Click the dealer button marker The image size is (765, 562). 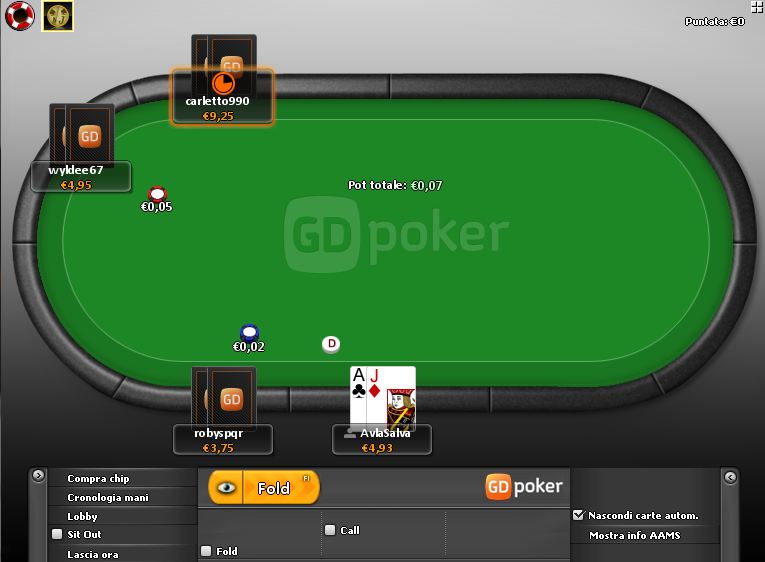click(331, 344)
